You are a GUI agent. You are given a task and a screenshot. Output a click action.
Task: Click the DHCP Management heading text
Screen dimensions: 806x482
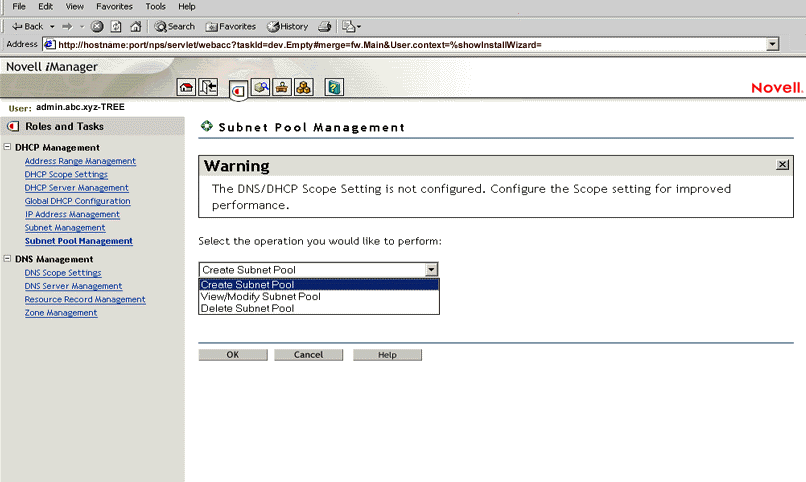57,147
